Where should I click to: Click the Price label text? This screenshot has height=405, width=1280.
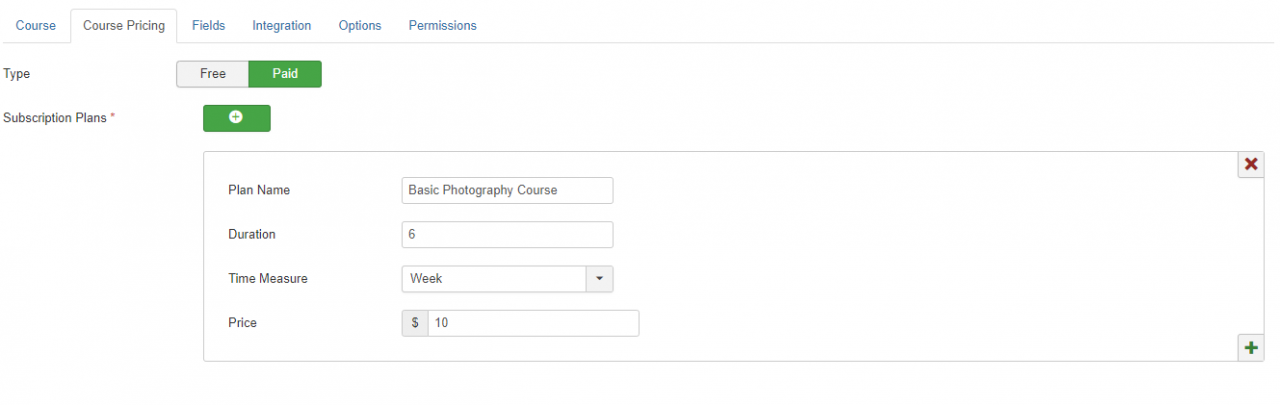[x=242, y=323]
